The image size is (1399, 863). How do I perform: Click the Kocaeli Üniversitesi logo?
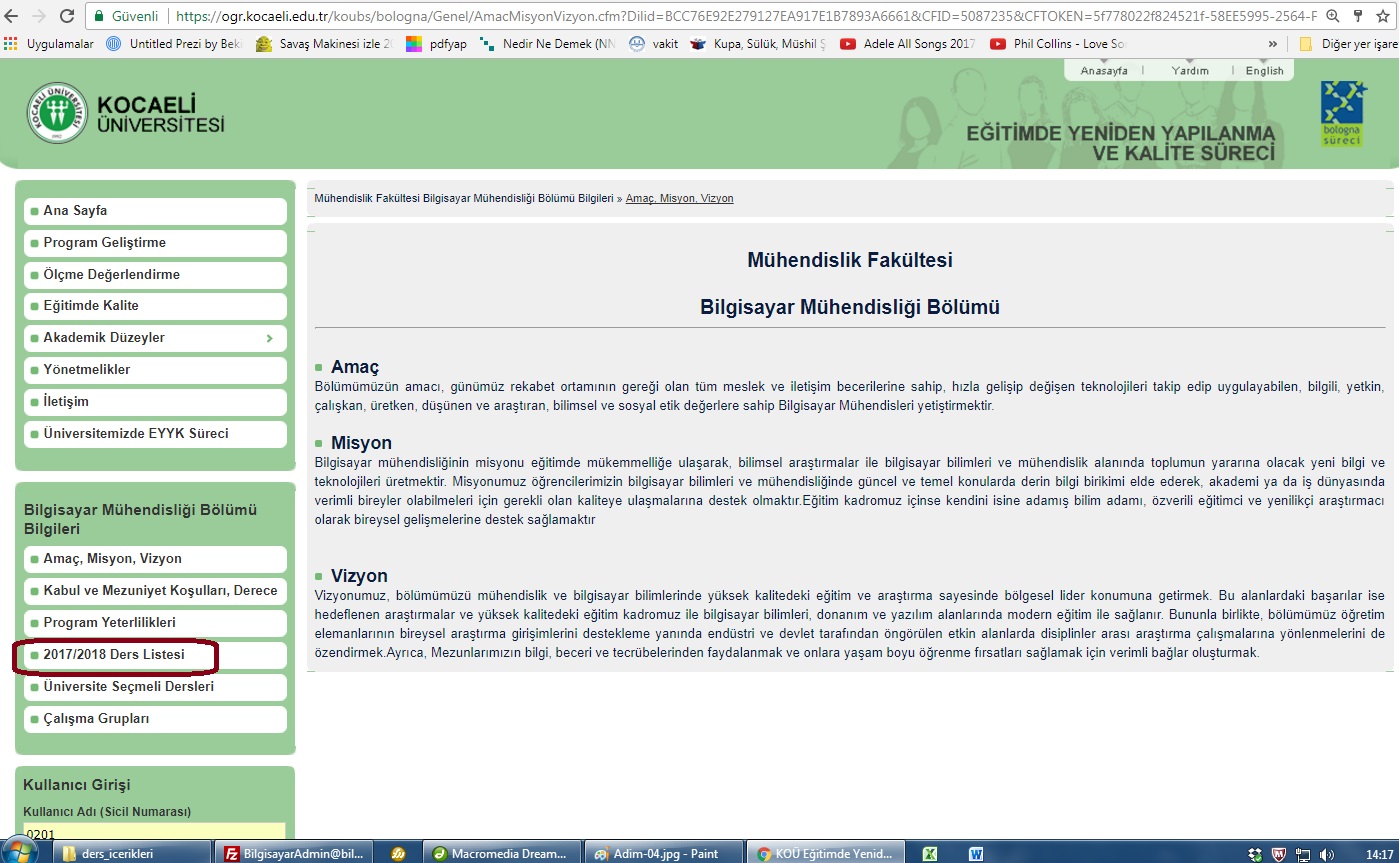57,113
